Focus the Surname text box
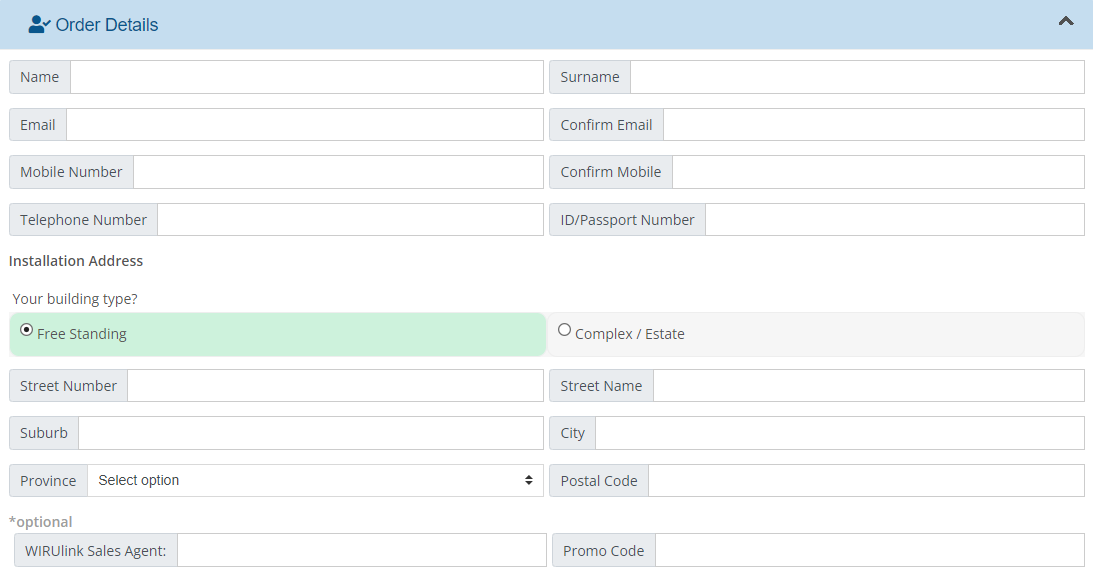Image resolution: width=1093 pixels, height=583 pixels. coord(856,77)
